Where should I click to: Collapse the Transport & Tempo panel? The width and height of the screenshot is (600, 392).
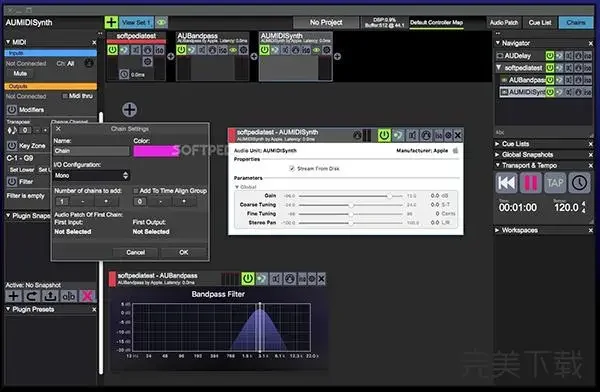click(497, 165)
